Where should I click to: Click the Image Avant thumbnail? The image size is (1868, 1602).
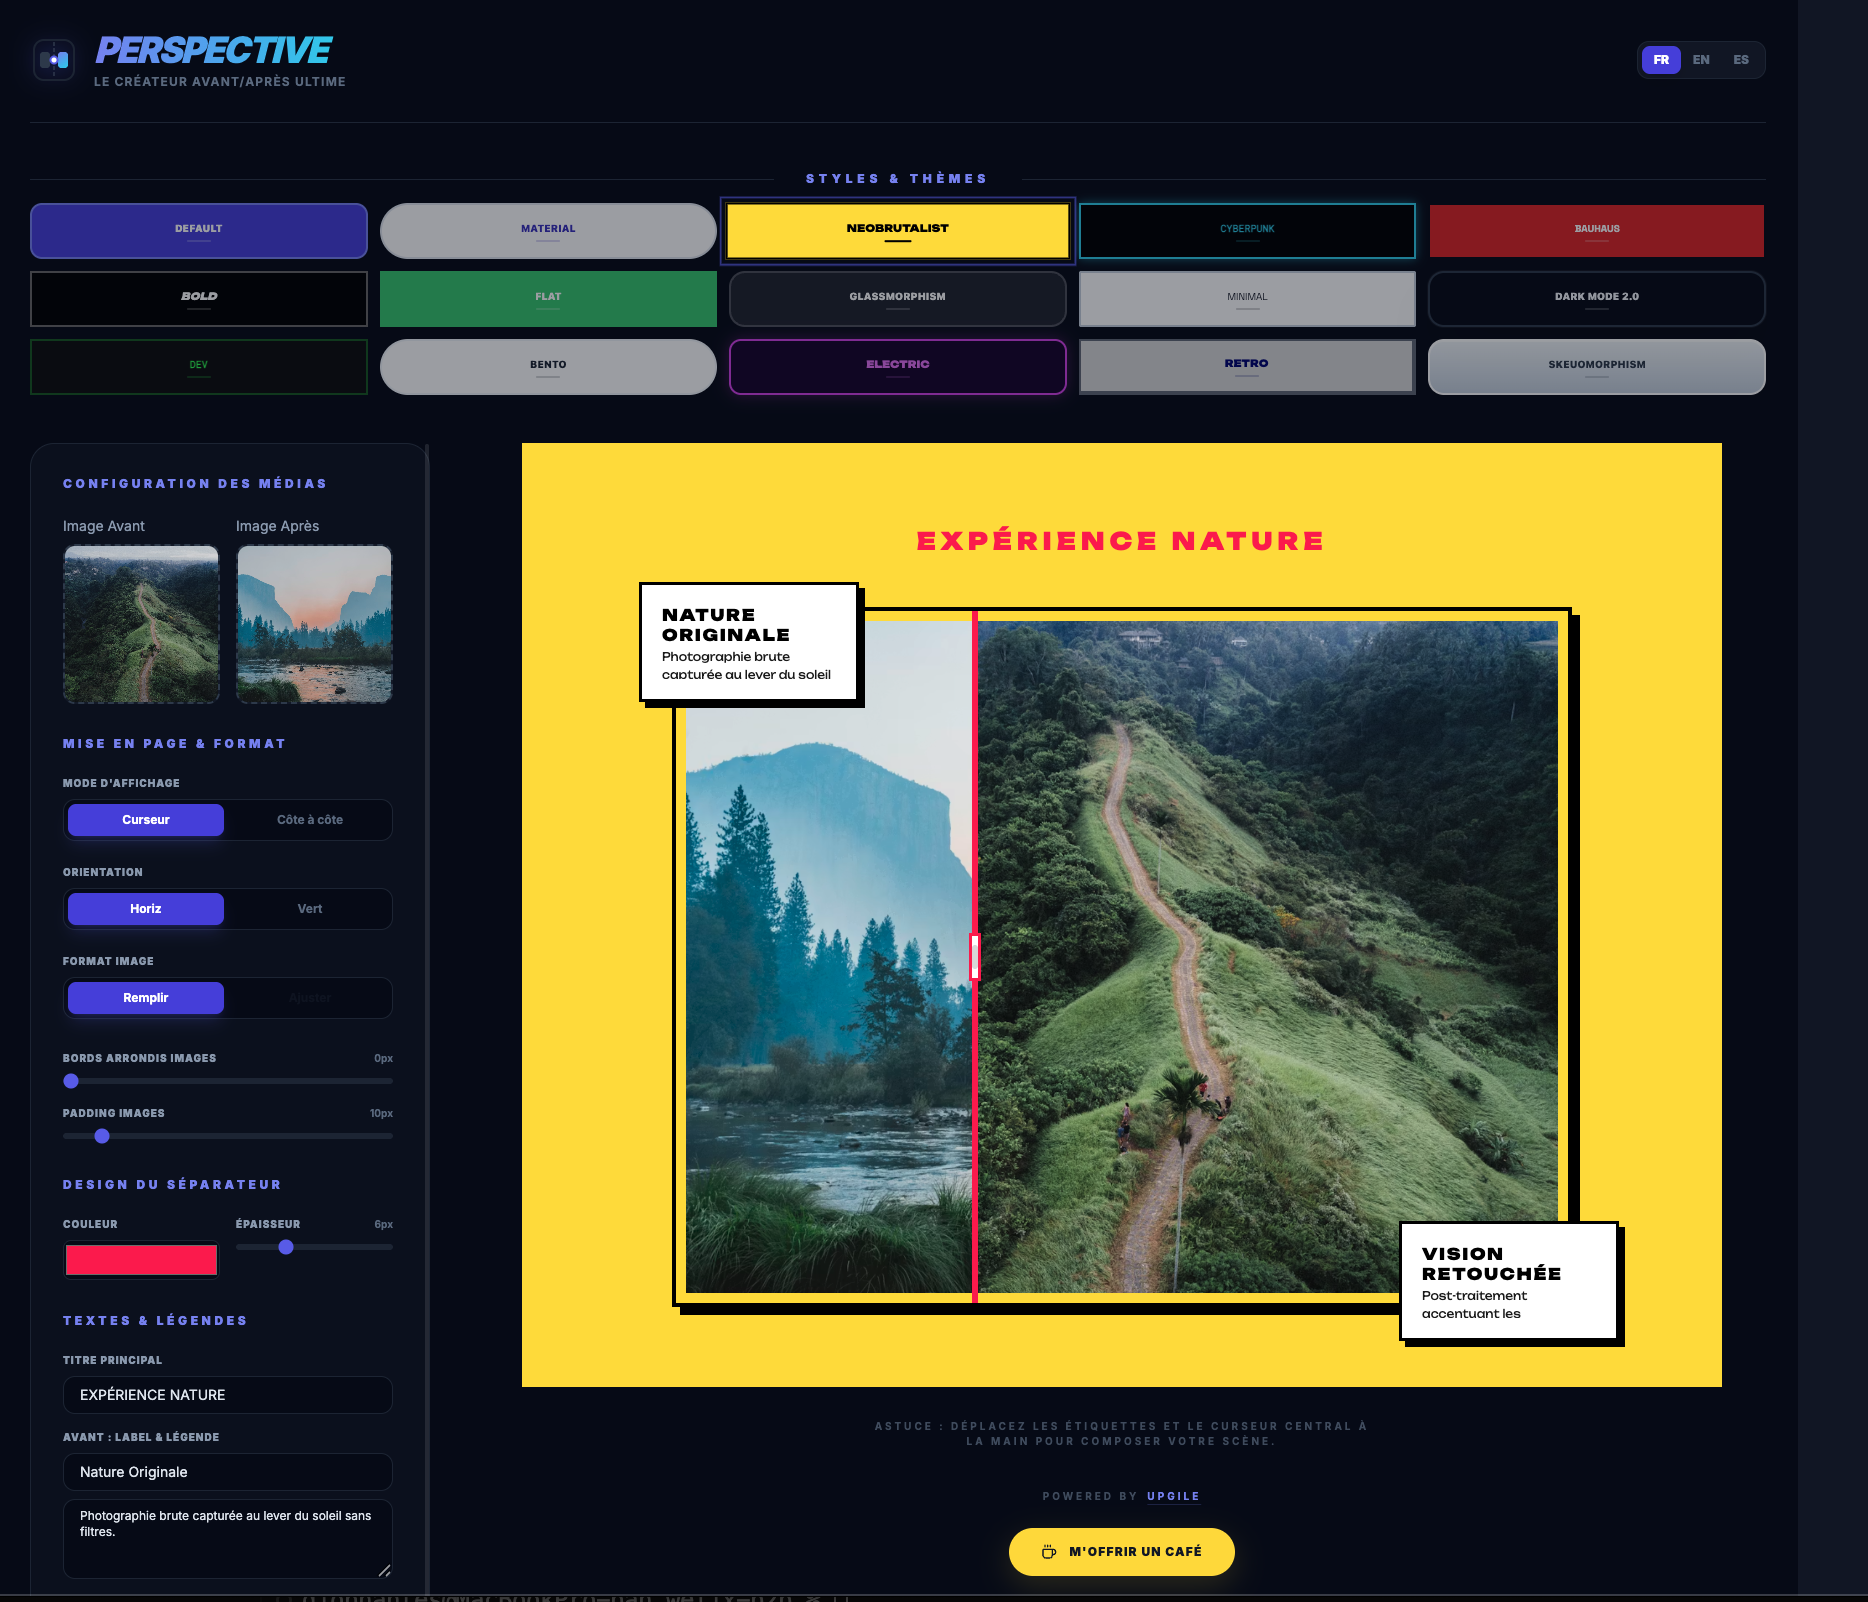pyautogui.click(x=141, y=623)
